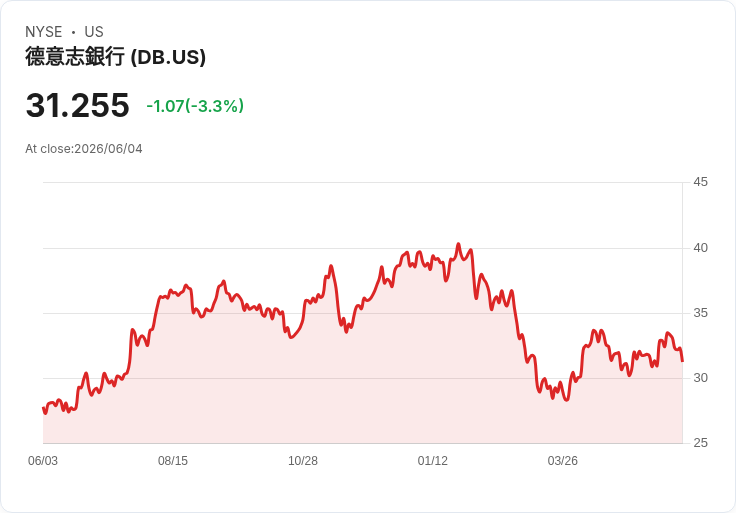Click the NYSE exchange label

click(44, 32)
